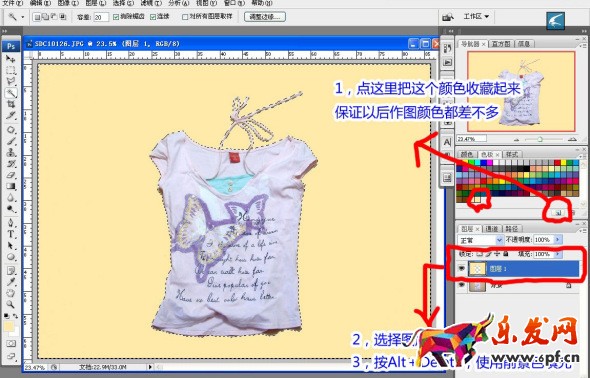Image resolution: width=590 pixels, height=378 pixels.
Task: Click the tolerance (容差) input field
Action: [101, 17]
